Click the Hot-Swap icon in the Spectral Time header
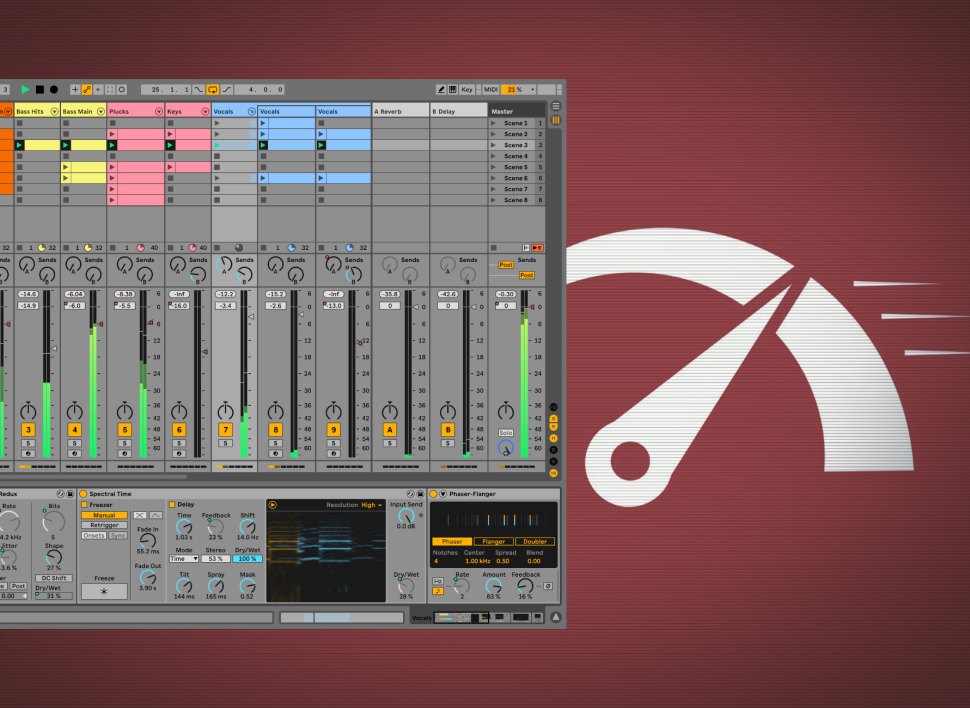 (410, 493)
